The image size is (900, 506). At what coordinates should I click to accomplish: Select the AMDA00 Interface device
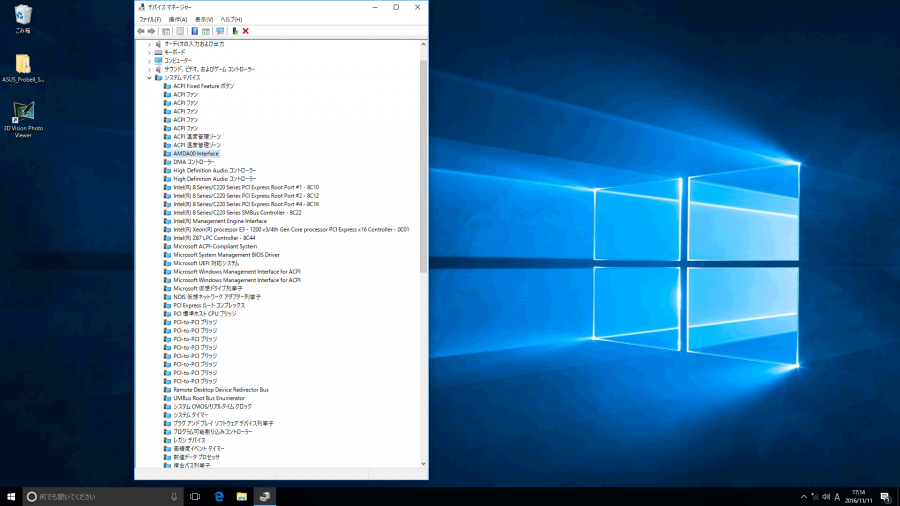point(195,153)
